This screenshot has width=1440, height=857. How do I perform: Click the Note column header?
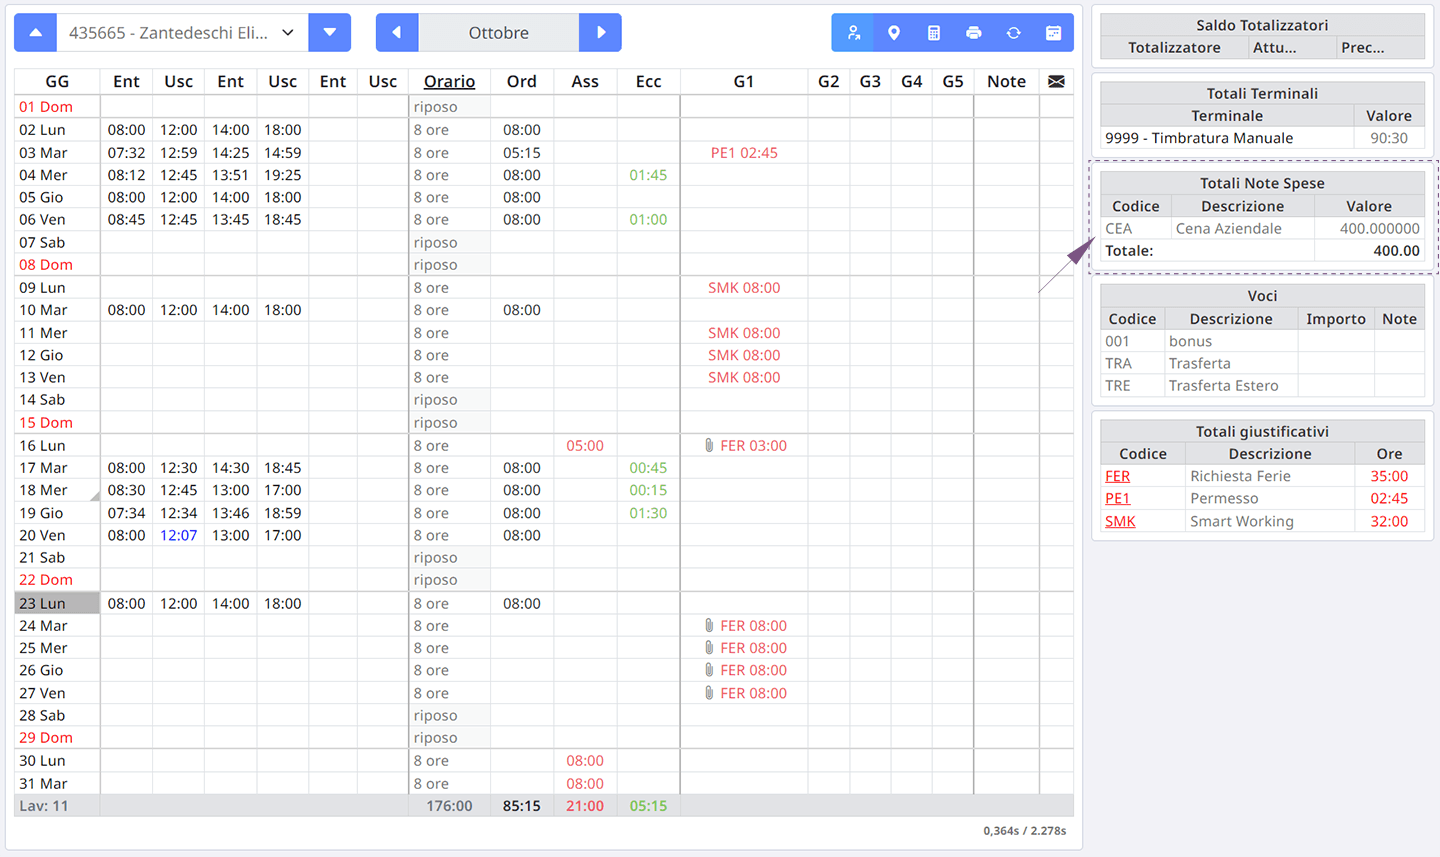[x=1007, y=82]
